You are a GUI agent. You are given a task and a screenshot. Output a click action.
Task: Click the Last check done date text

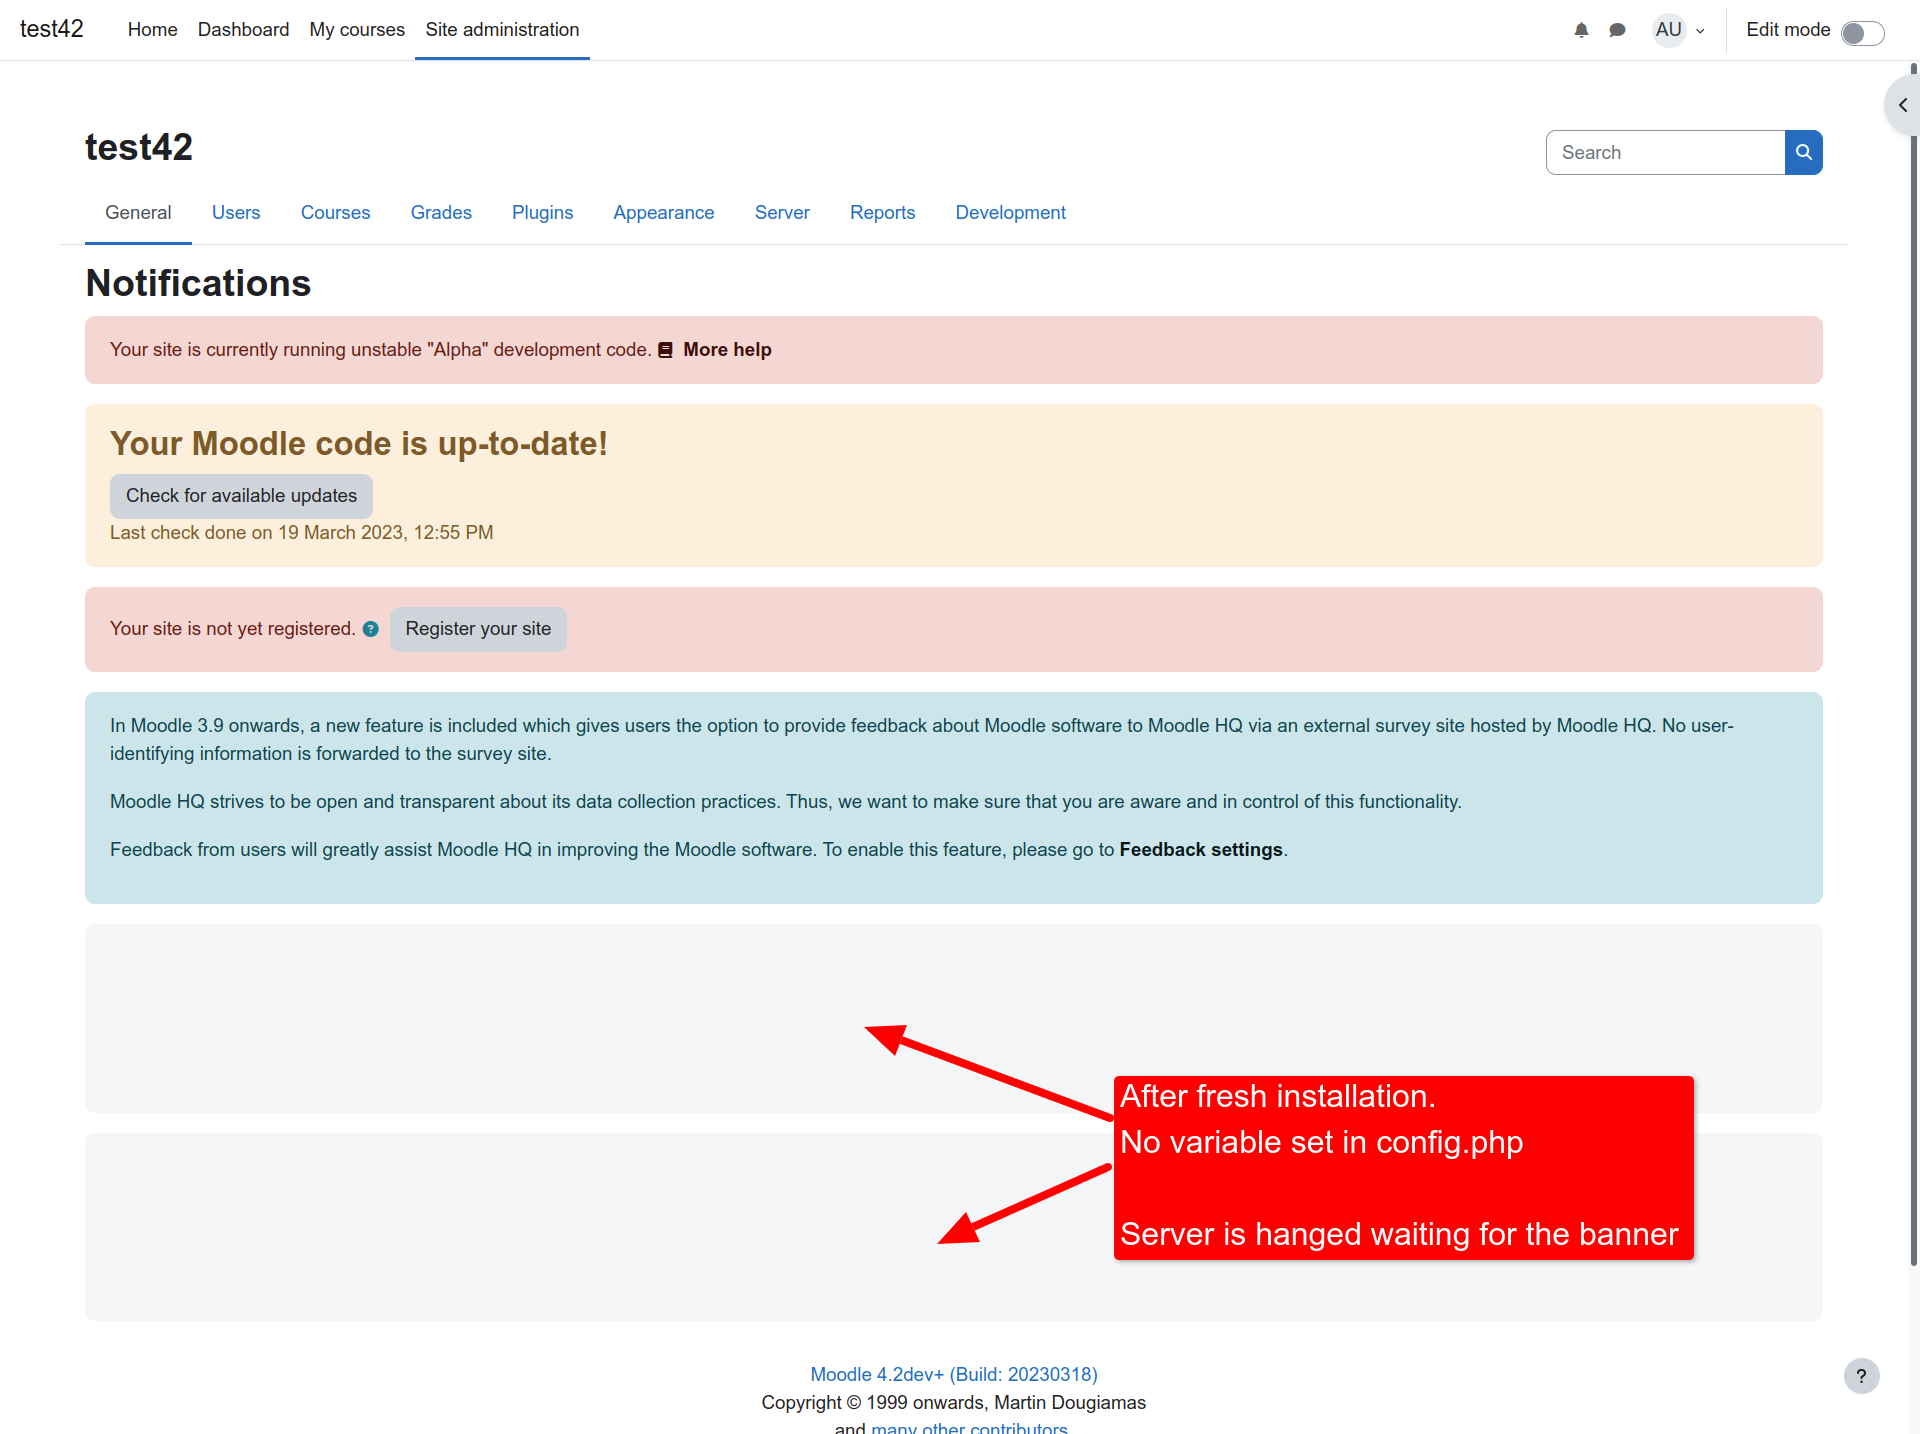tap(301, 533)
